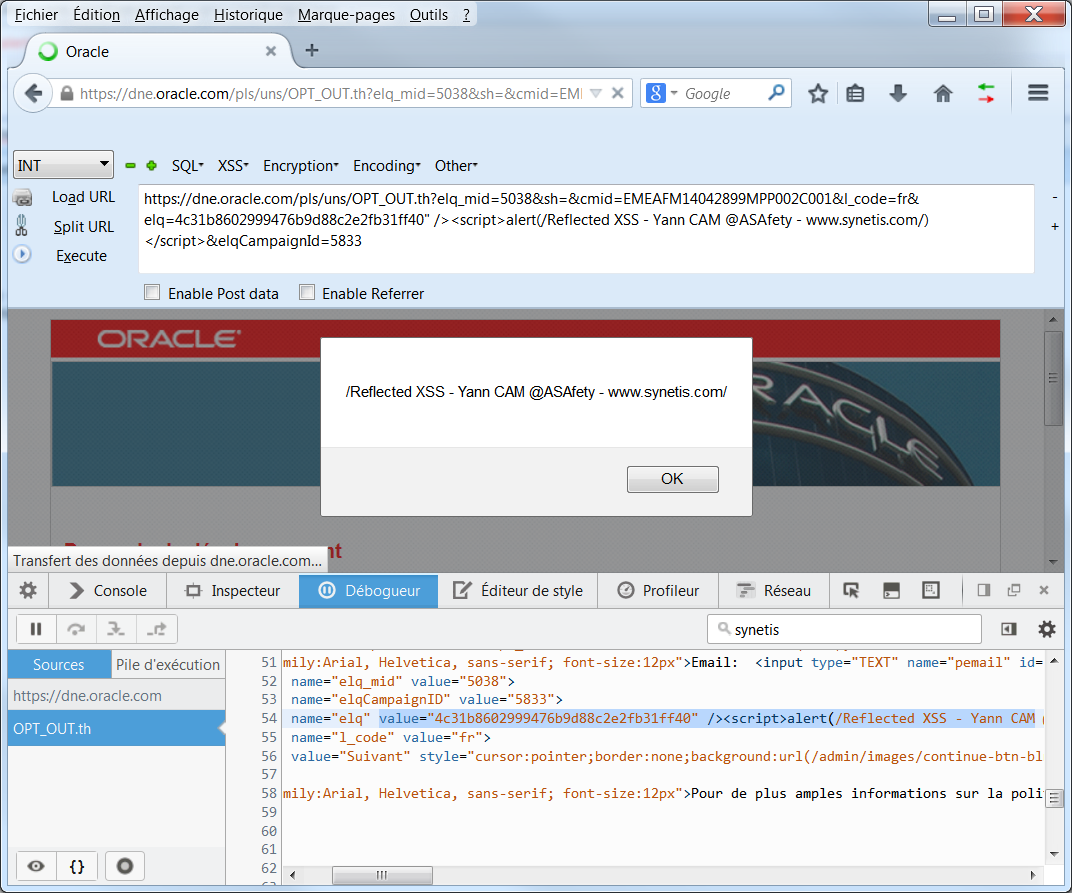Screen dimensions: 1072x893
Task: Open Google search engine selector
Action: [x=662, y=93]
